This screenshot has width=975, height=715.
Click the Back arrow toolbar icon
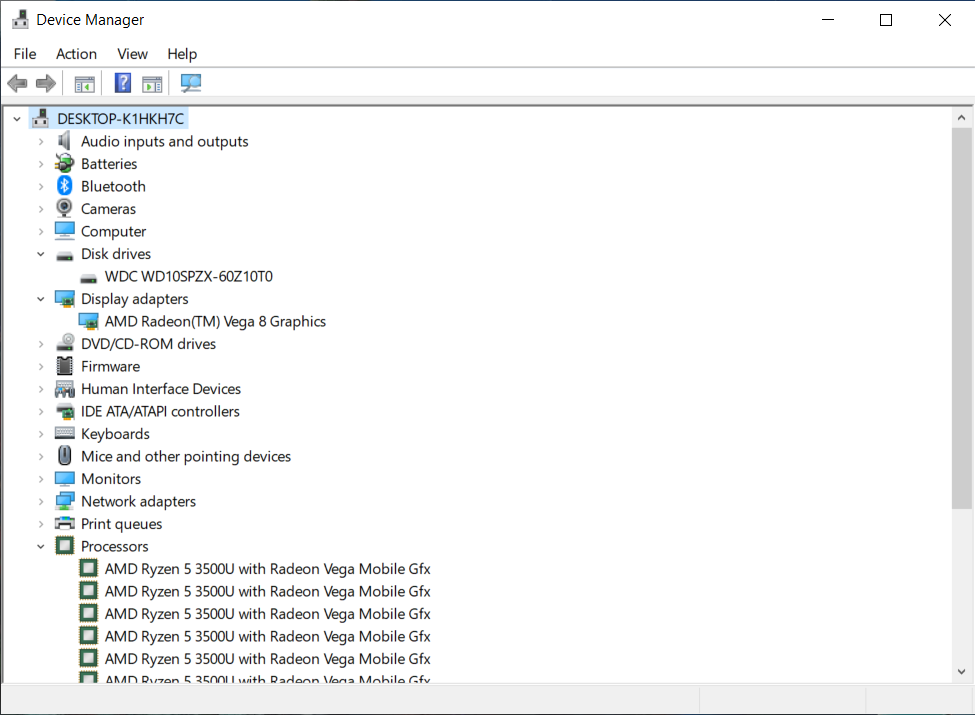pos(17,83)
